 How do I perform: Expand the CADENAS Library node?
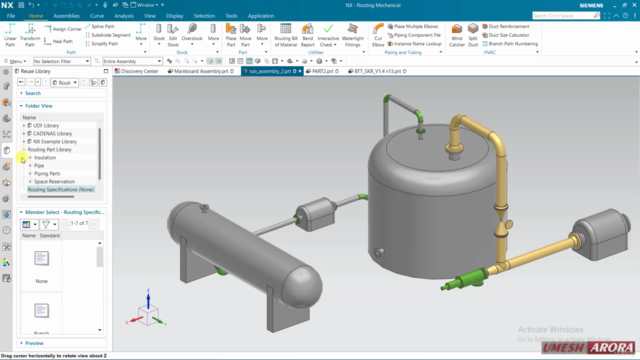(x=24, y=133)
